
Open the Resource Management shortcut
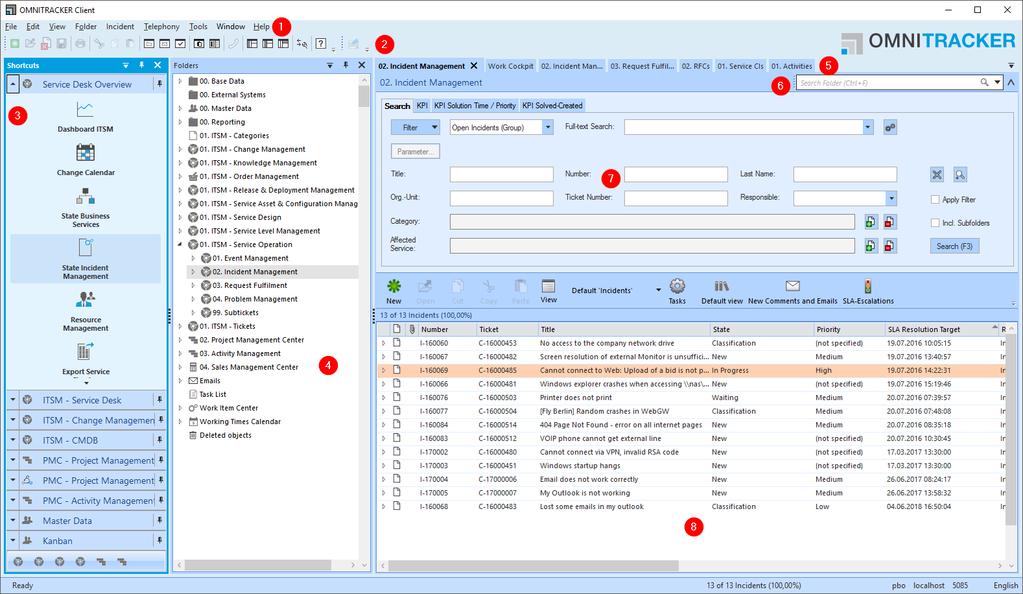coord(85,311)
